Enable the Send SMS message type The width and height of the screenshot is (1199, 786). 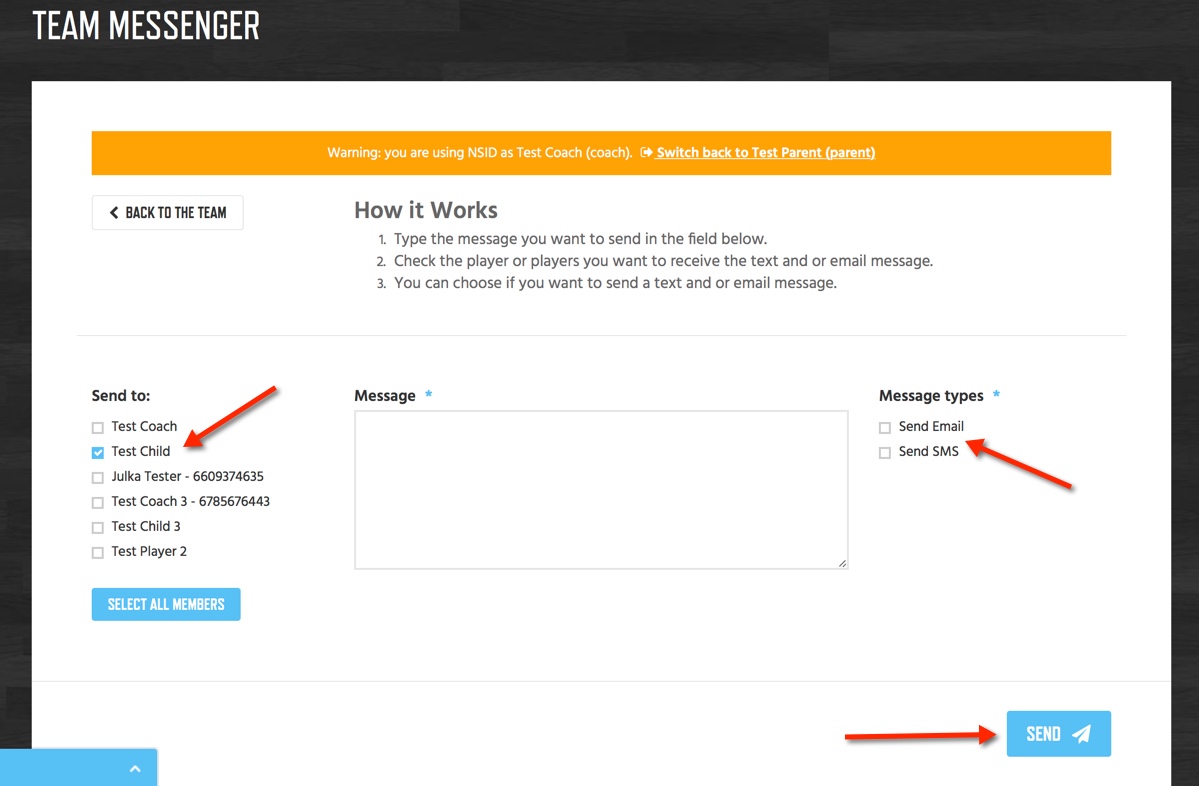[885, 453]
